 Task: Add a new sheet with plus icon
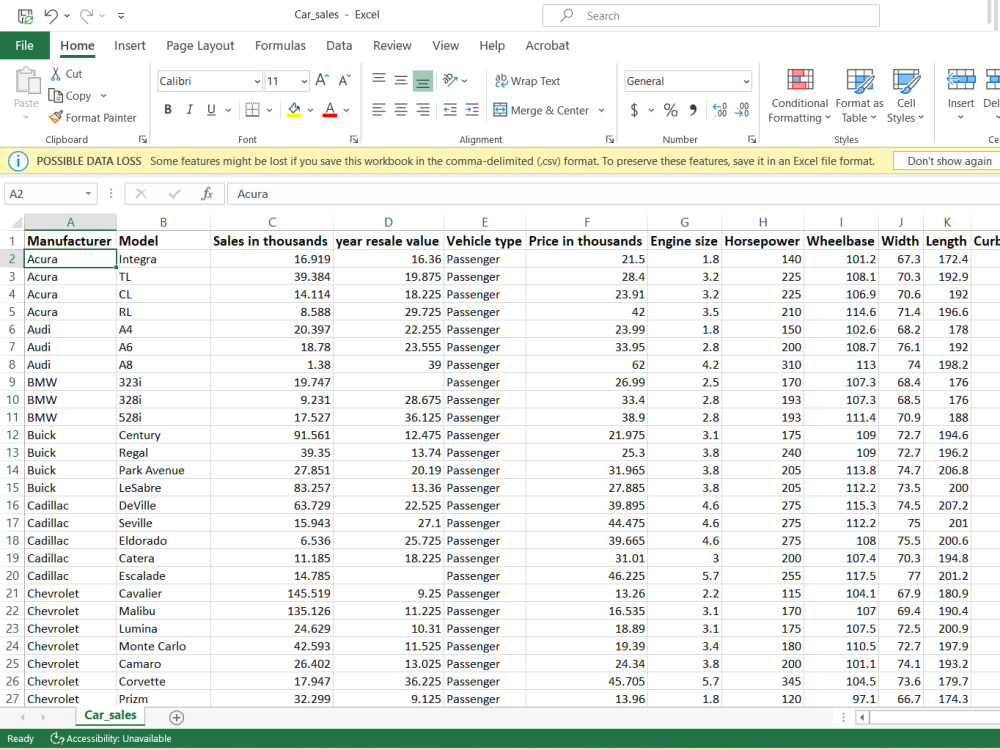(x=177, y=717)
